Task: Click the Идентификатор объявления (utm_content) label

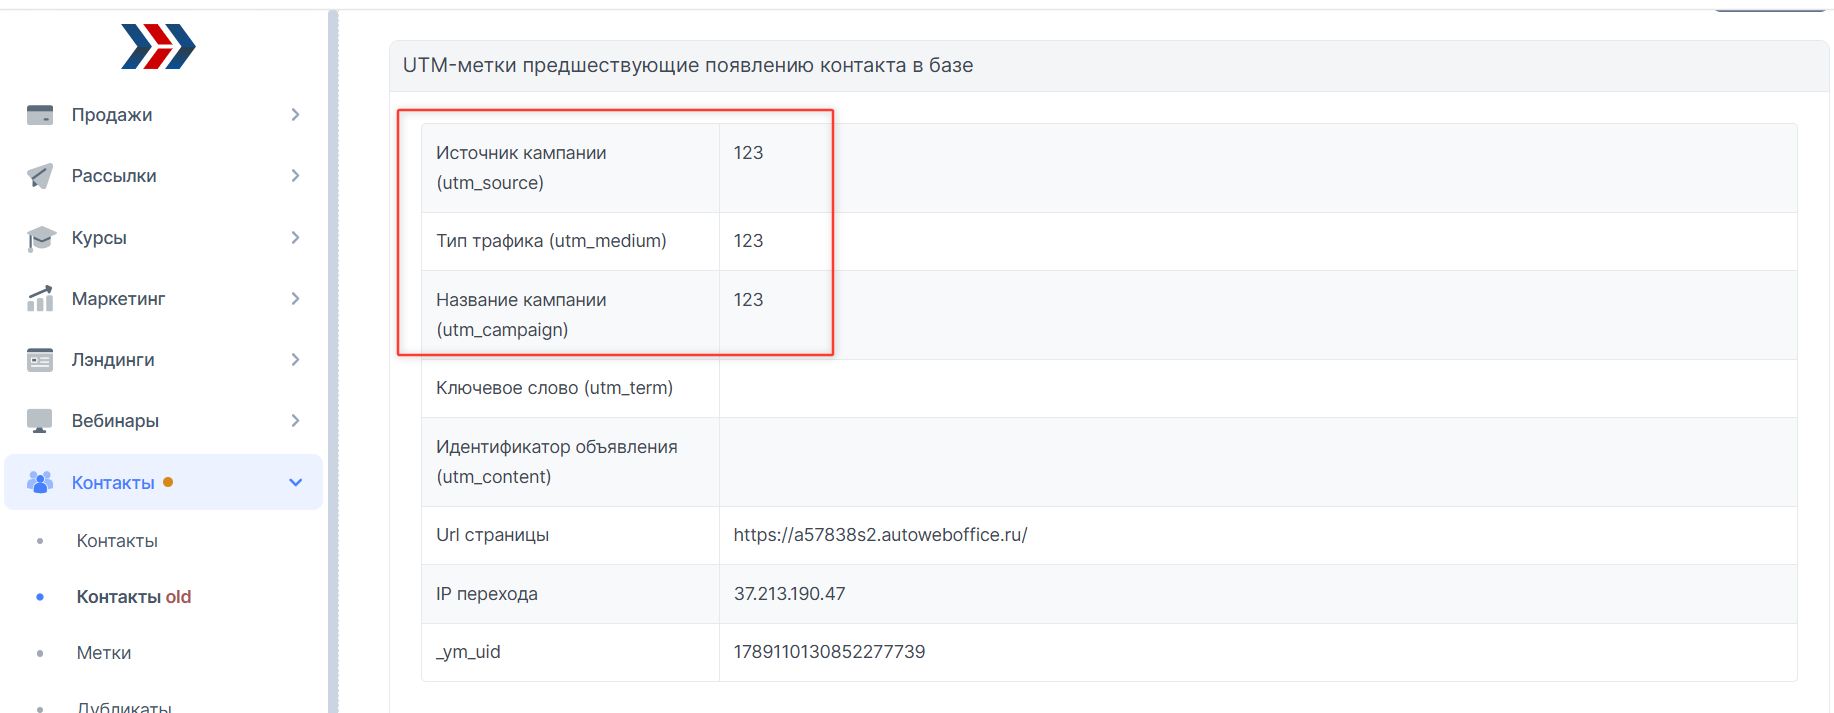Action: point(557,462)
